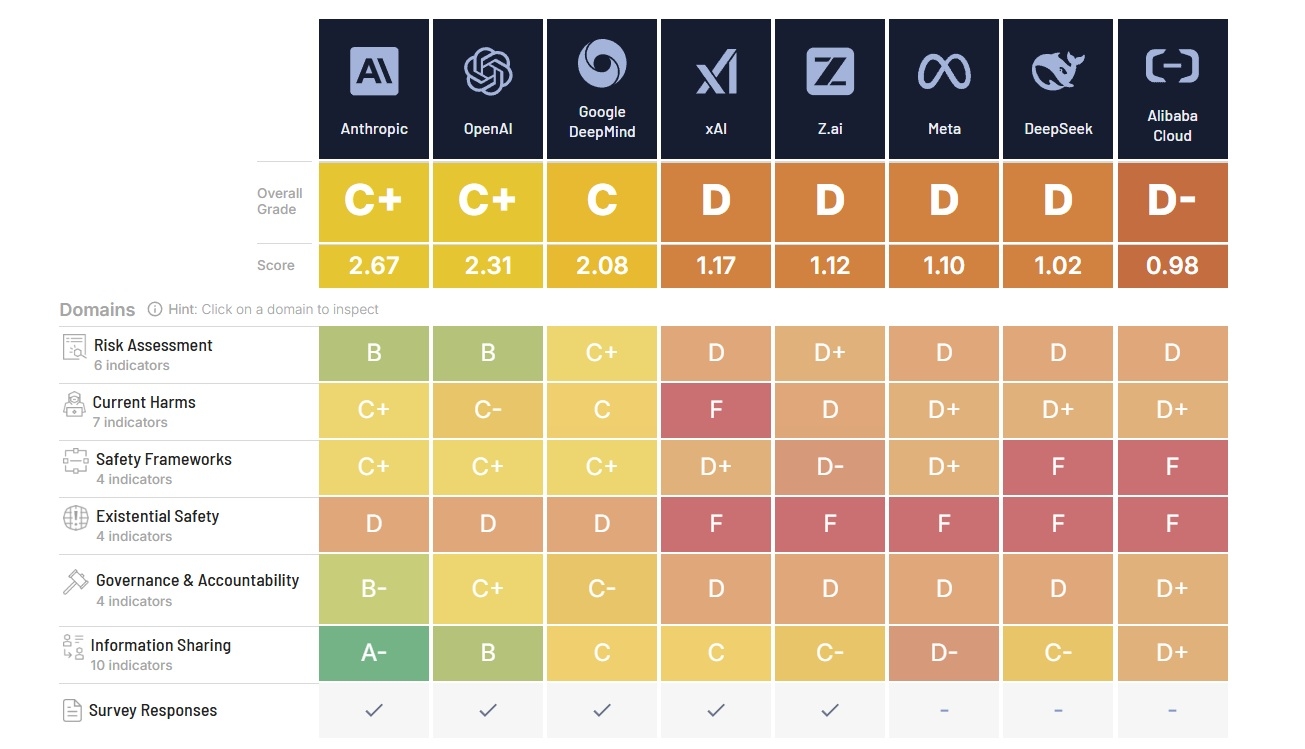This screenshot has width=1305, height=749.
Task: Click the xAI survey response checkmark
Action: pos(715,711)
